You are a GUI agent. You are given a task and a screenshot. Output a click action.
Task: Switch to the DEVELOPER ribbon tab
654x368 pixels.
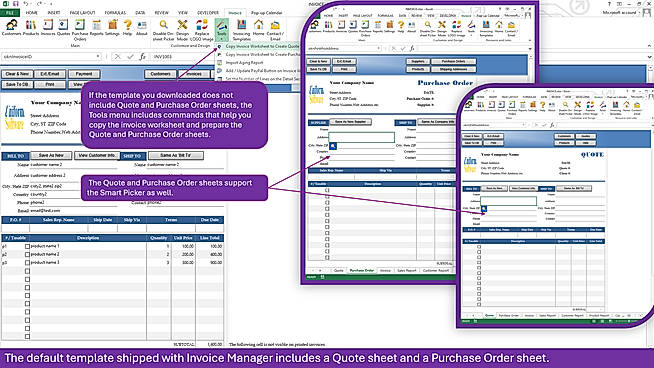tap(208, 13)
